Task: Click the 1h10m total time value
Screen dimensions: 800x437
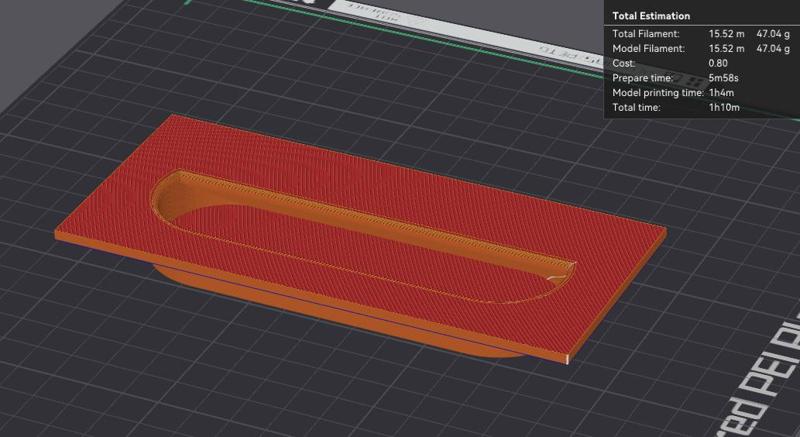Action: pos(723,108)
